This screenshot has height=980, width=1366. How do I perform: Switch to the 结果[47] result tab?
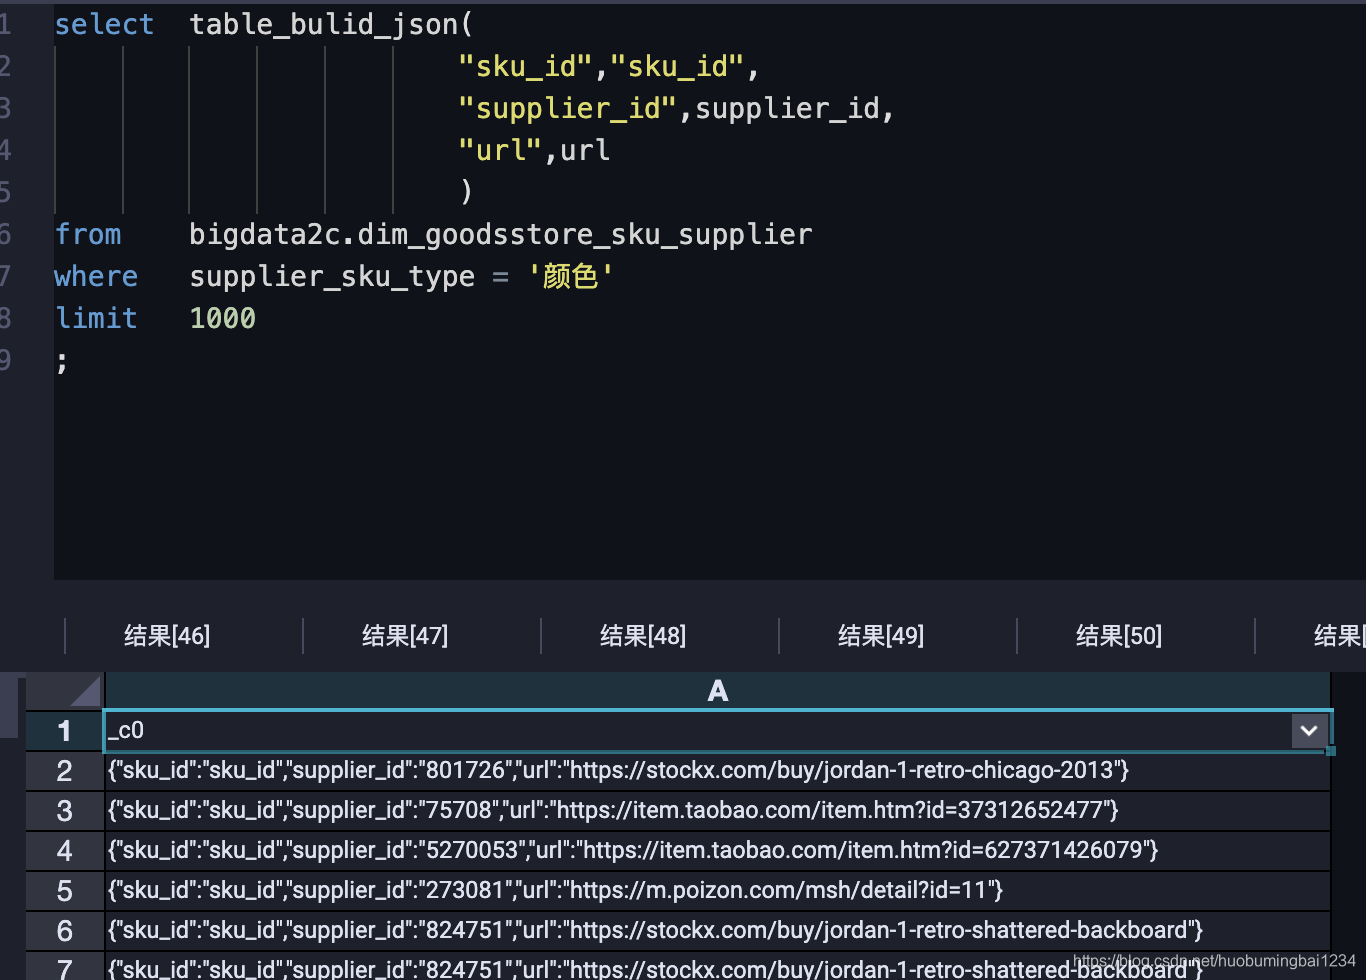(404, 635)
